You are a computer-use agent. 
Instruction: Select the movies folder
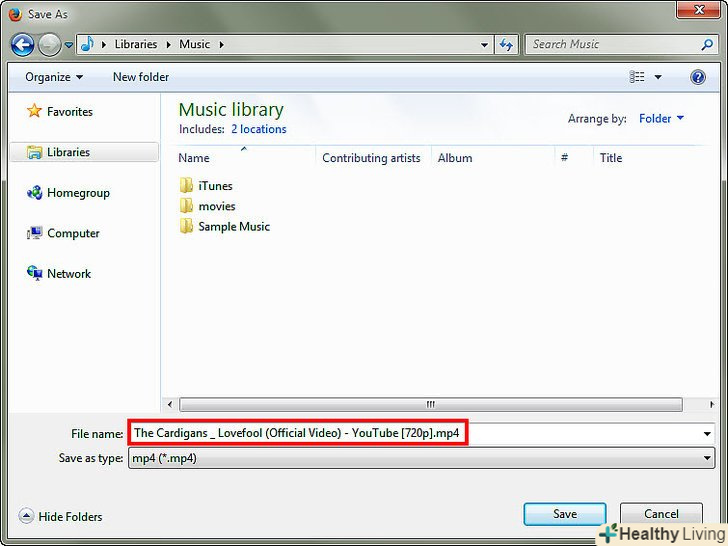(x=217, y=206)
